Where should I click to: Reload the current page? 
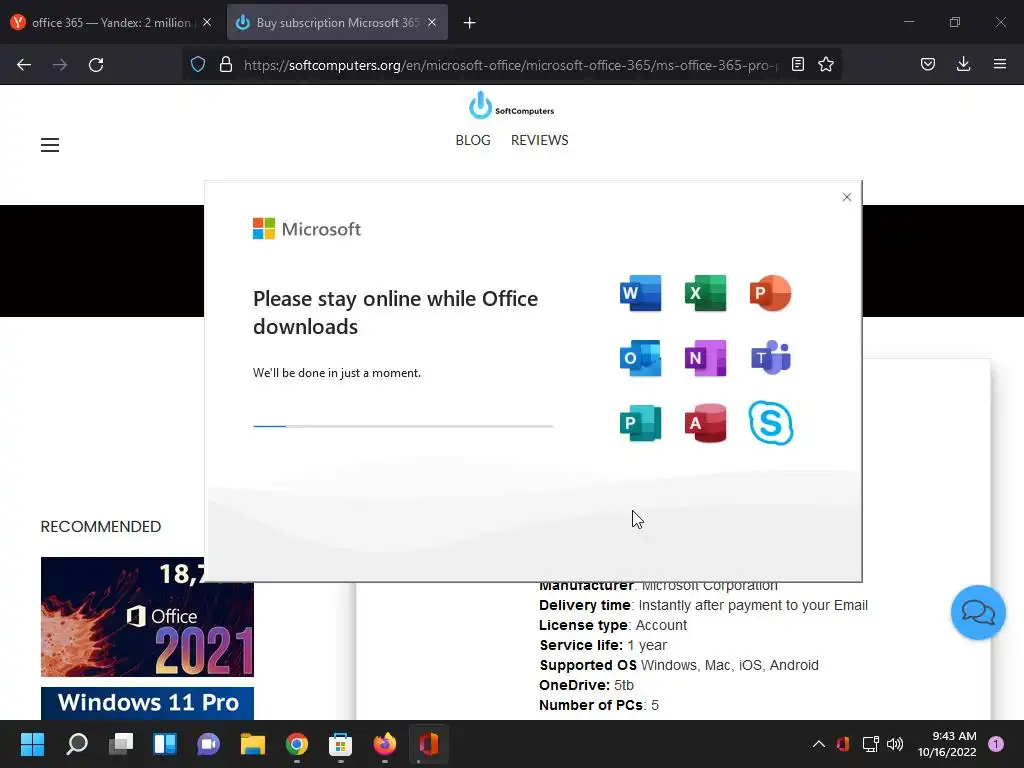pos(96,65)
